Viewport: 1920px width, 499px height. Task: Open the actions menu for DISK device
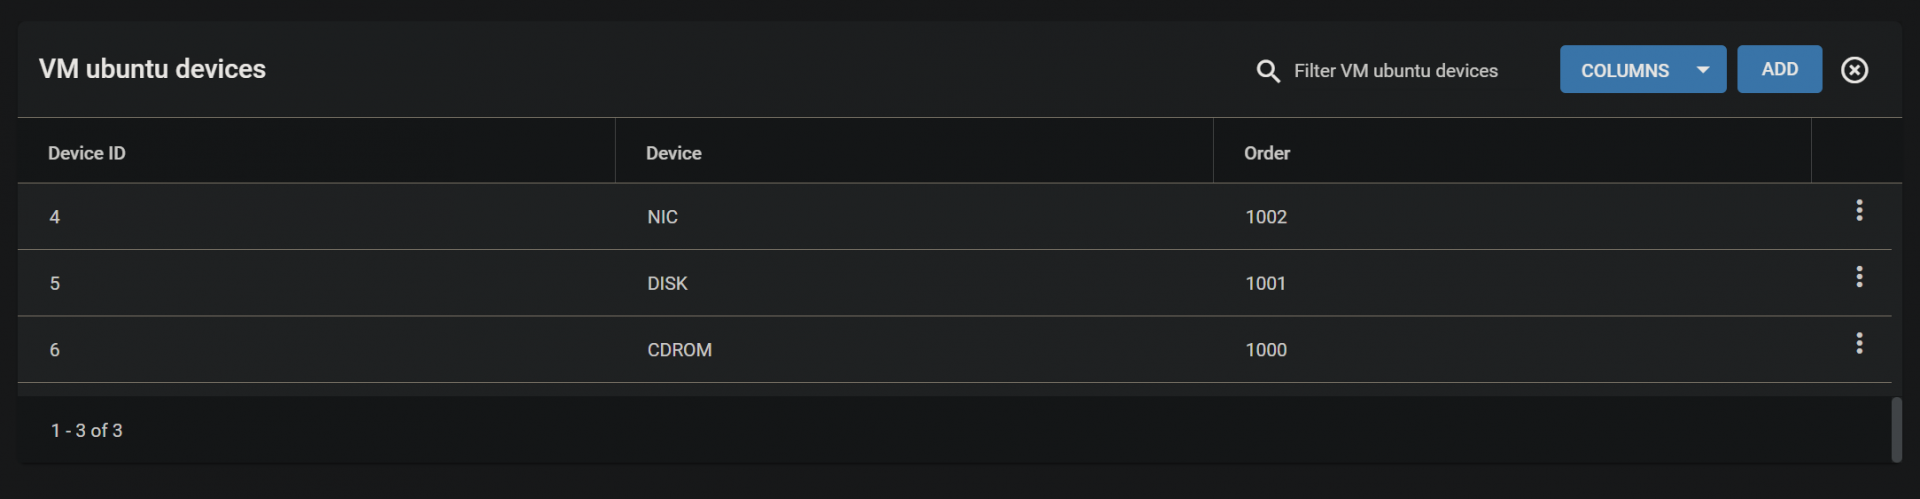[1859, 277]
